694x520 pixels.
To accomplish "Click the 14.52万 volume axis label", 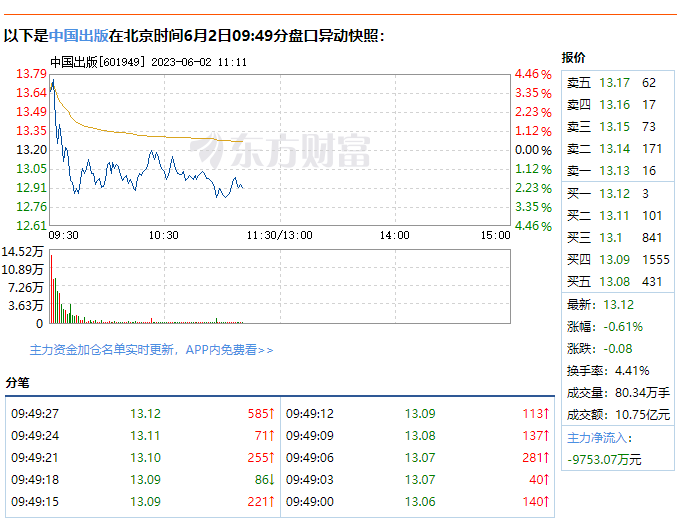I will pos(23,252).
